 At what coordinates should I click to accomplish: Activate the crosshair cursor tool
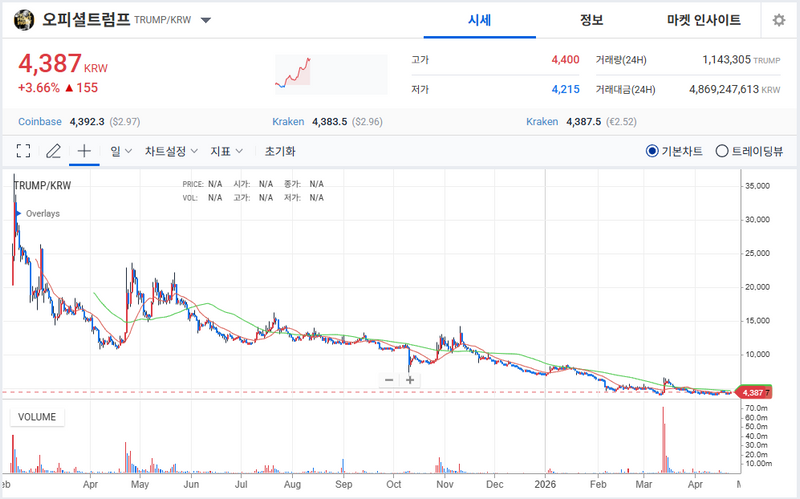85,151
